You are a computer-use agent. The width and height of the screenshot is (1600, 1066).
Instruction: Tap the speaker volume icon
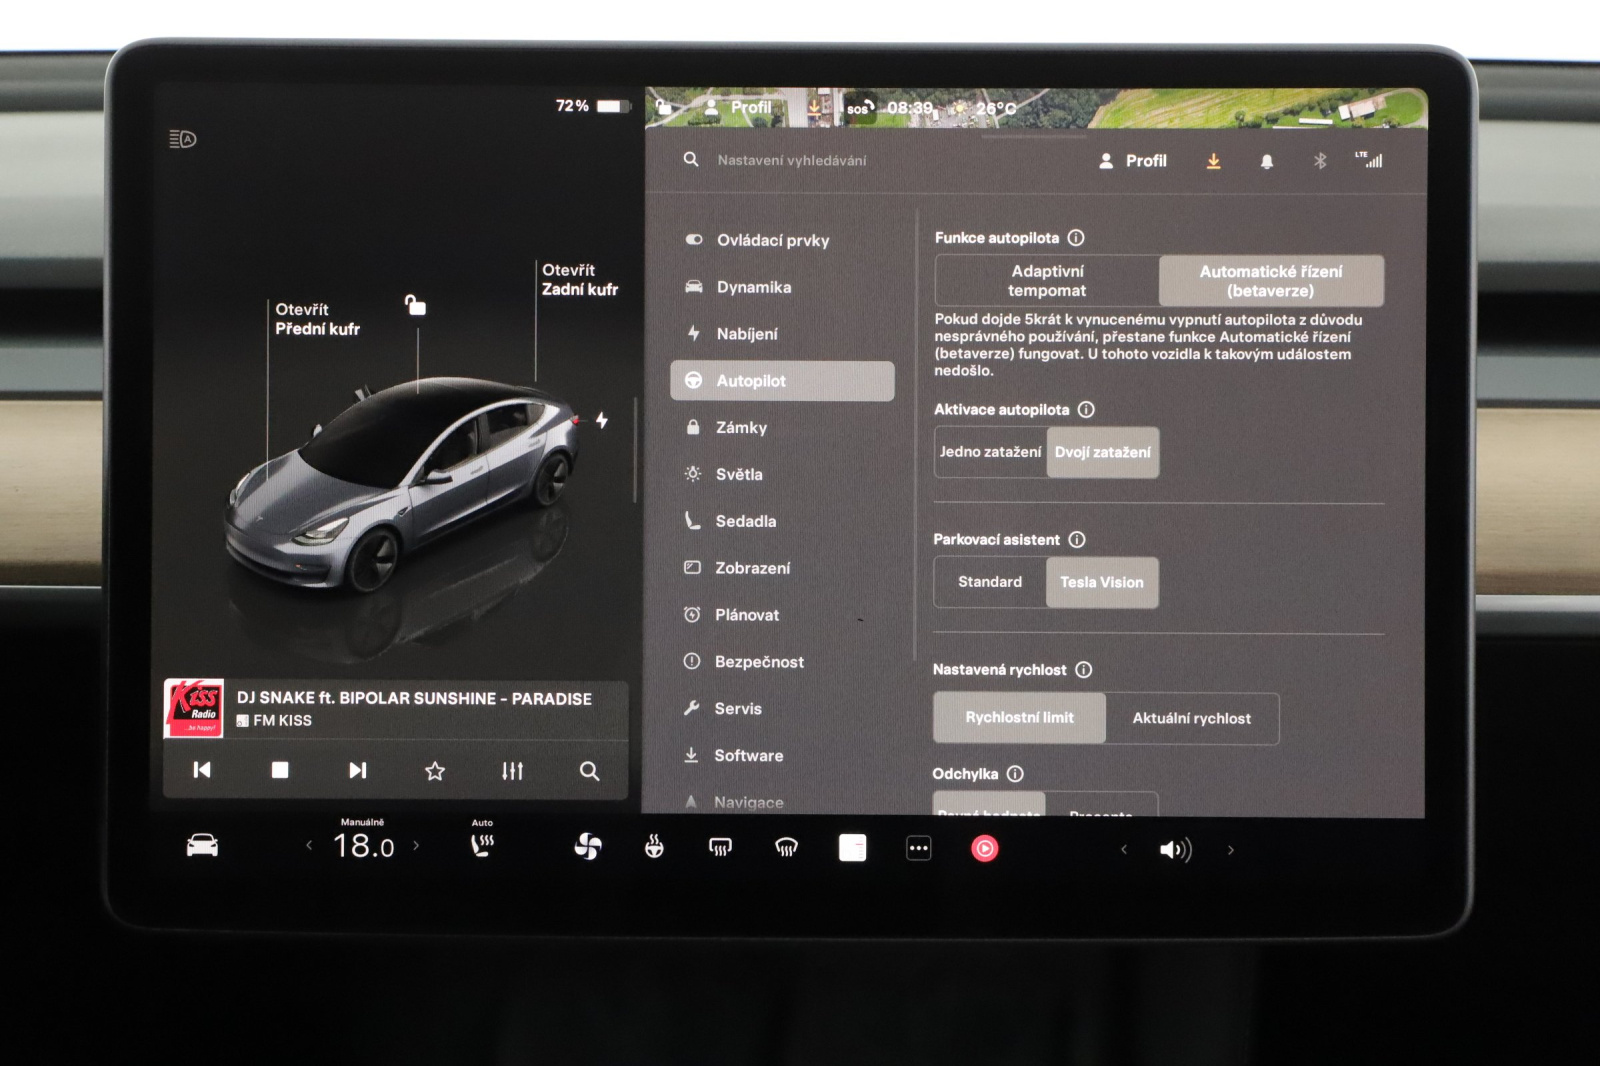[x=1176, y=850]
